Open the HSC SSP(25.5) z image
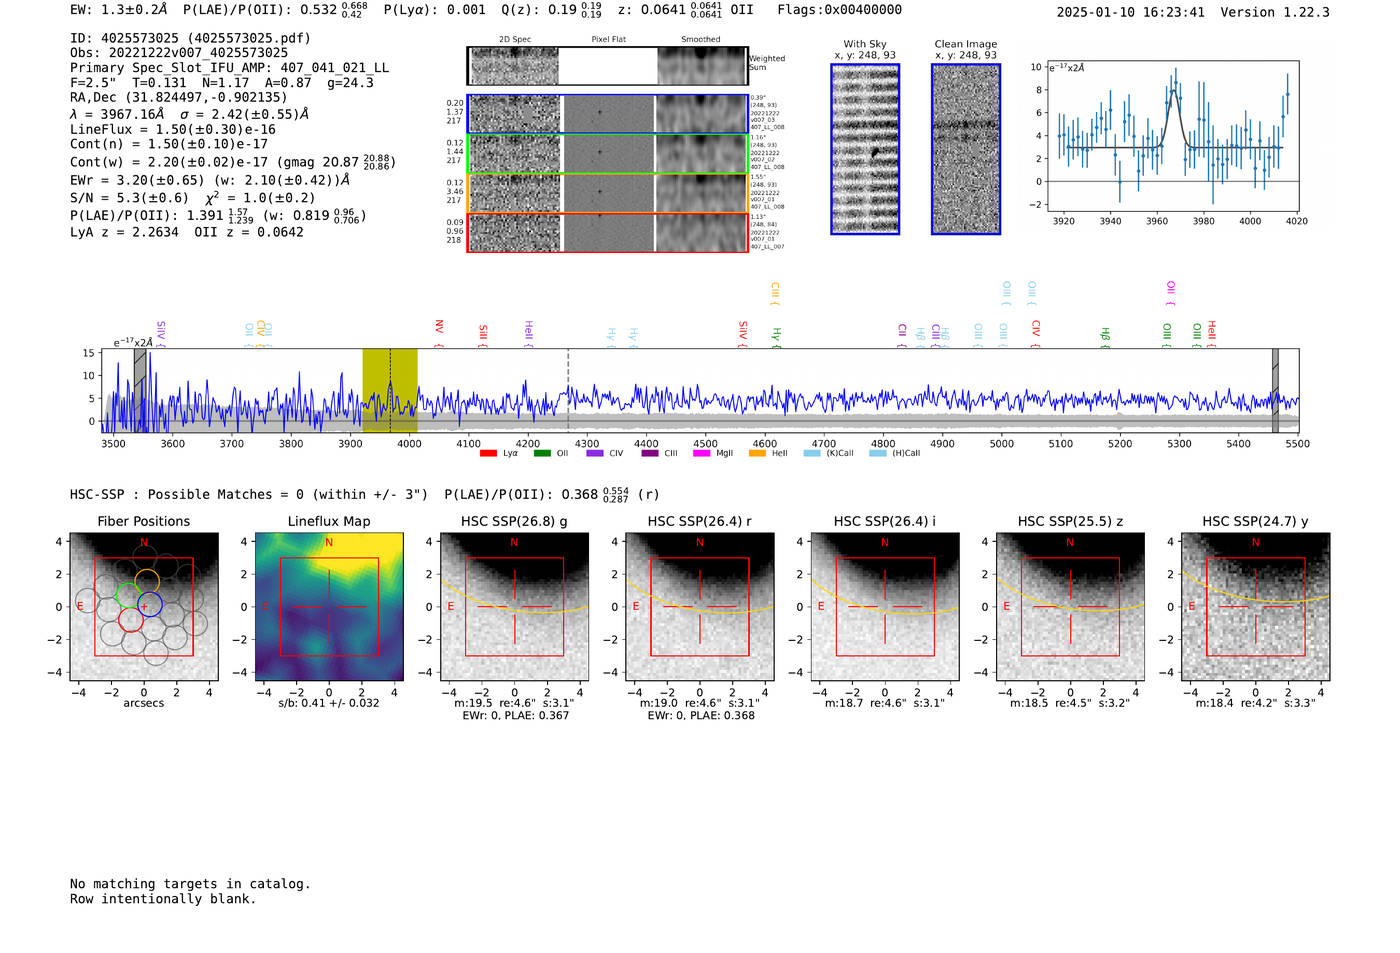 (1070, 607)
